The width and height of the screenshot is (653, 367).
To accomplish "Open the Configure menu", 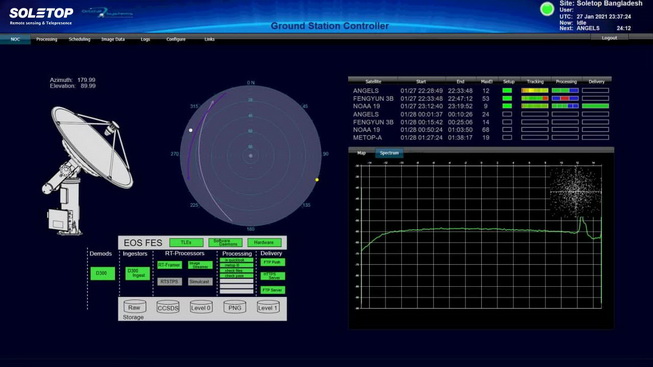I will 176,39.
